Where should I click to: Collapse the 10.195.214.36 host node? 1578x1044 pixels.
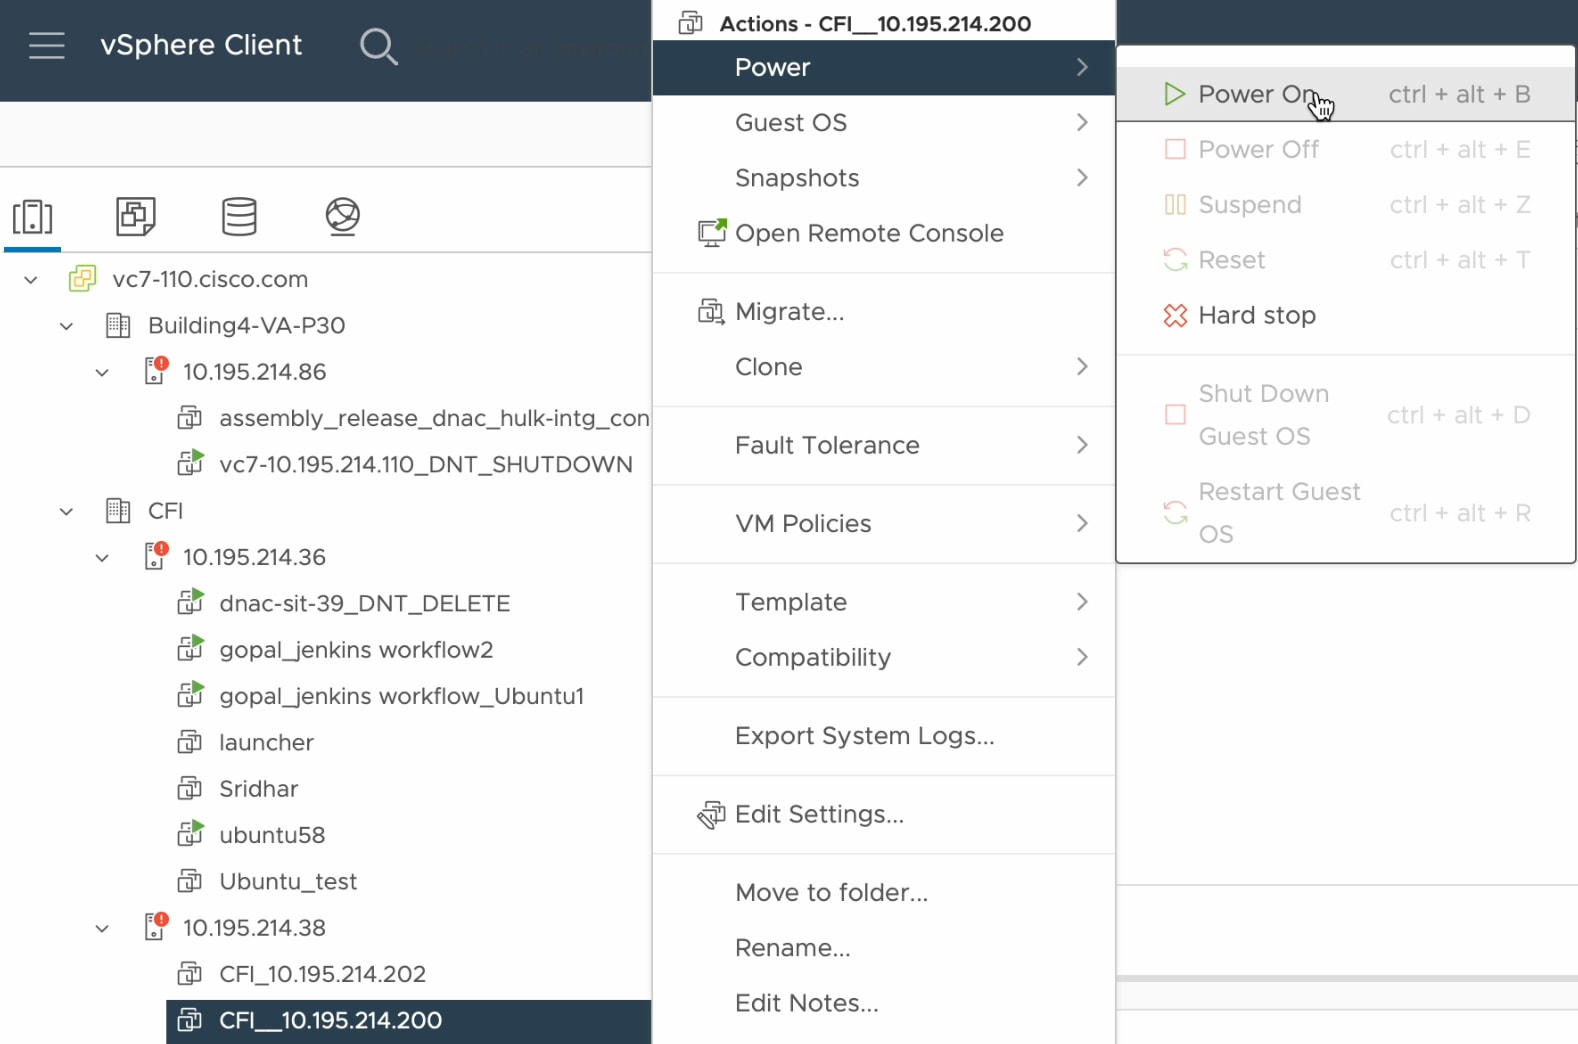(102, 557)
